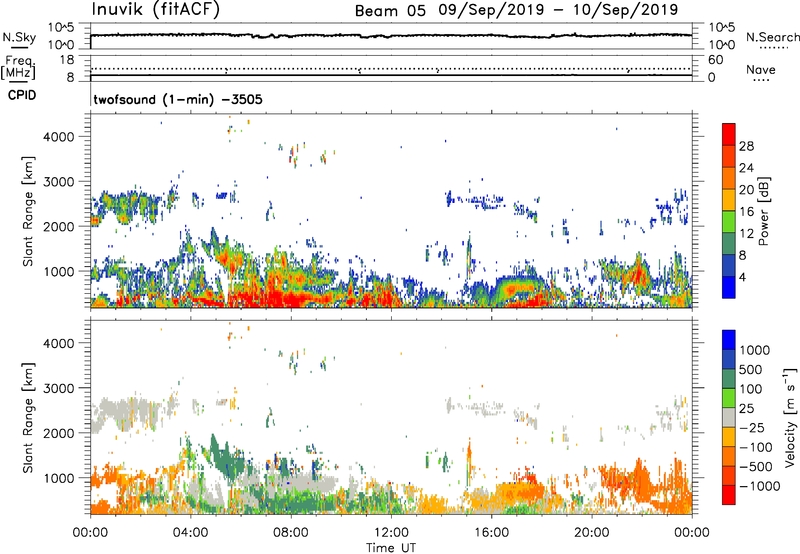The image size is (800, 554).
Task: Click the '2000' tick of the velocity panel
Action: 58,433
